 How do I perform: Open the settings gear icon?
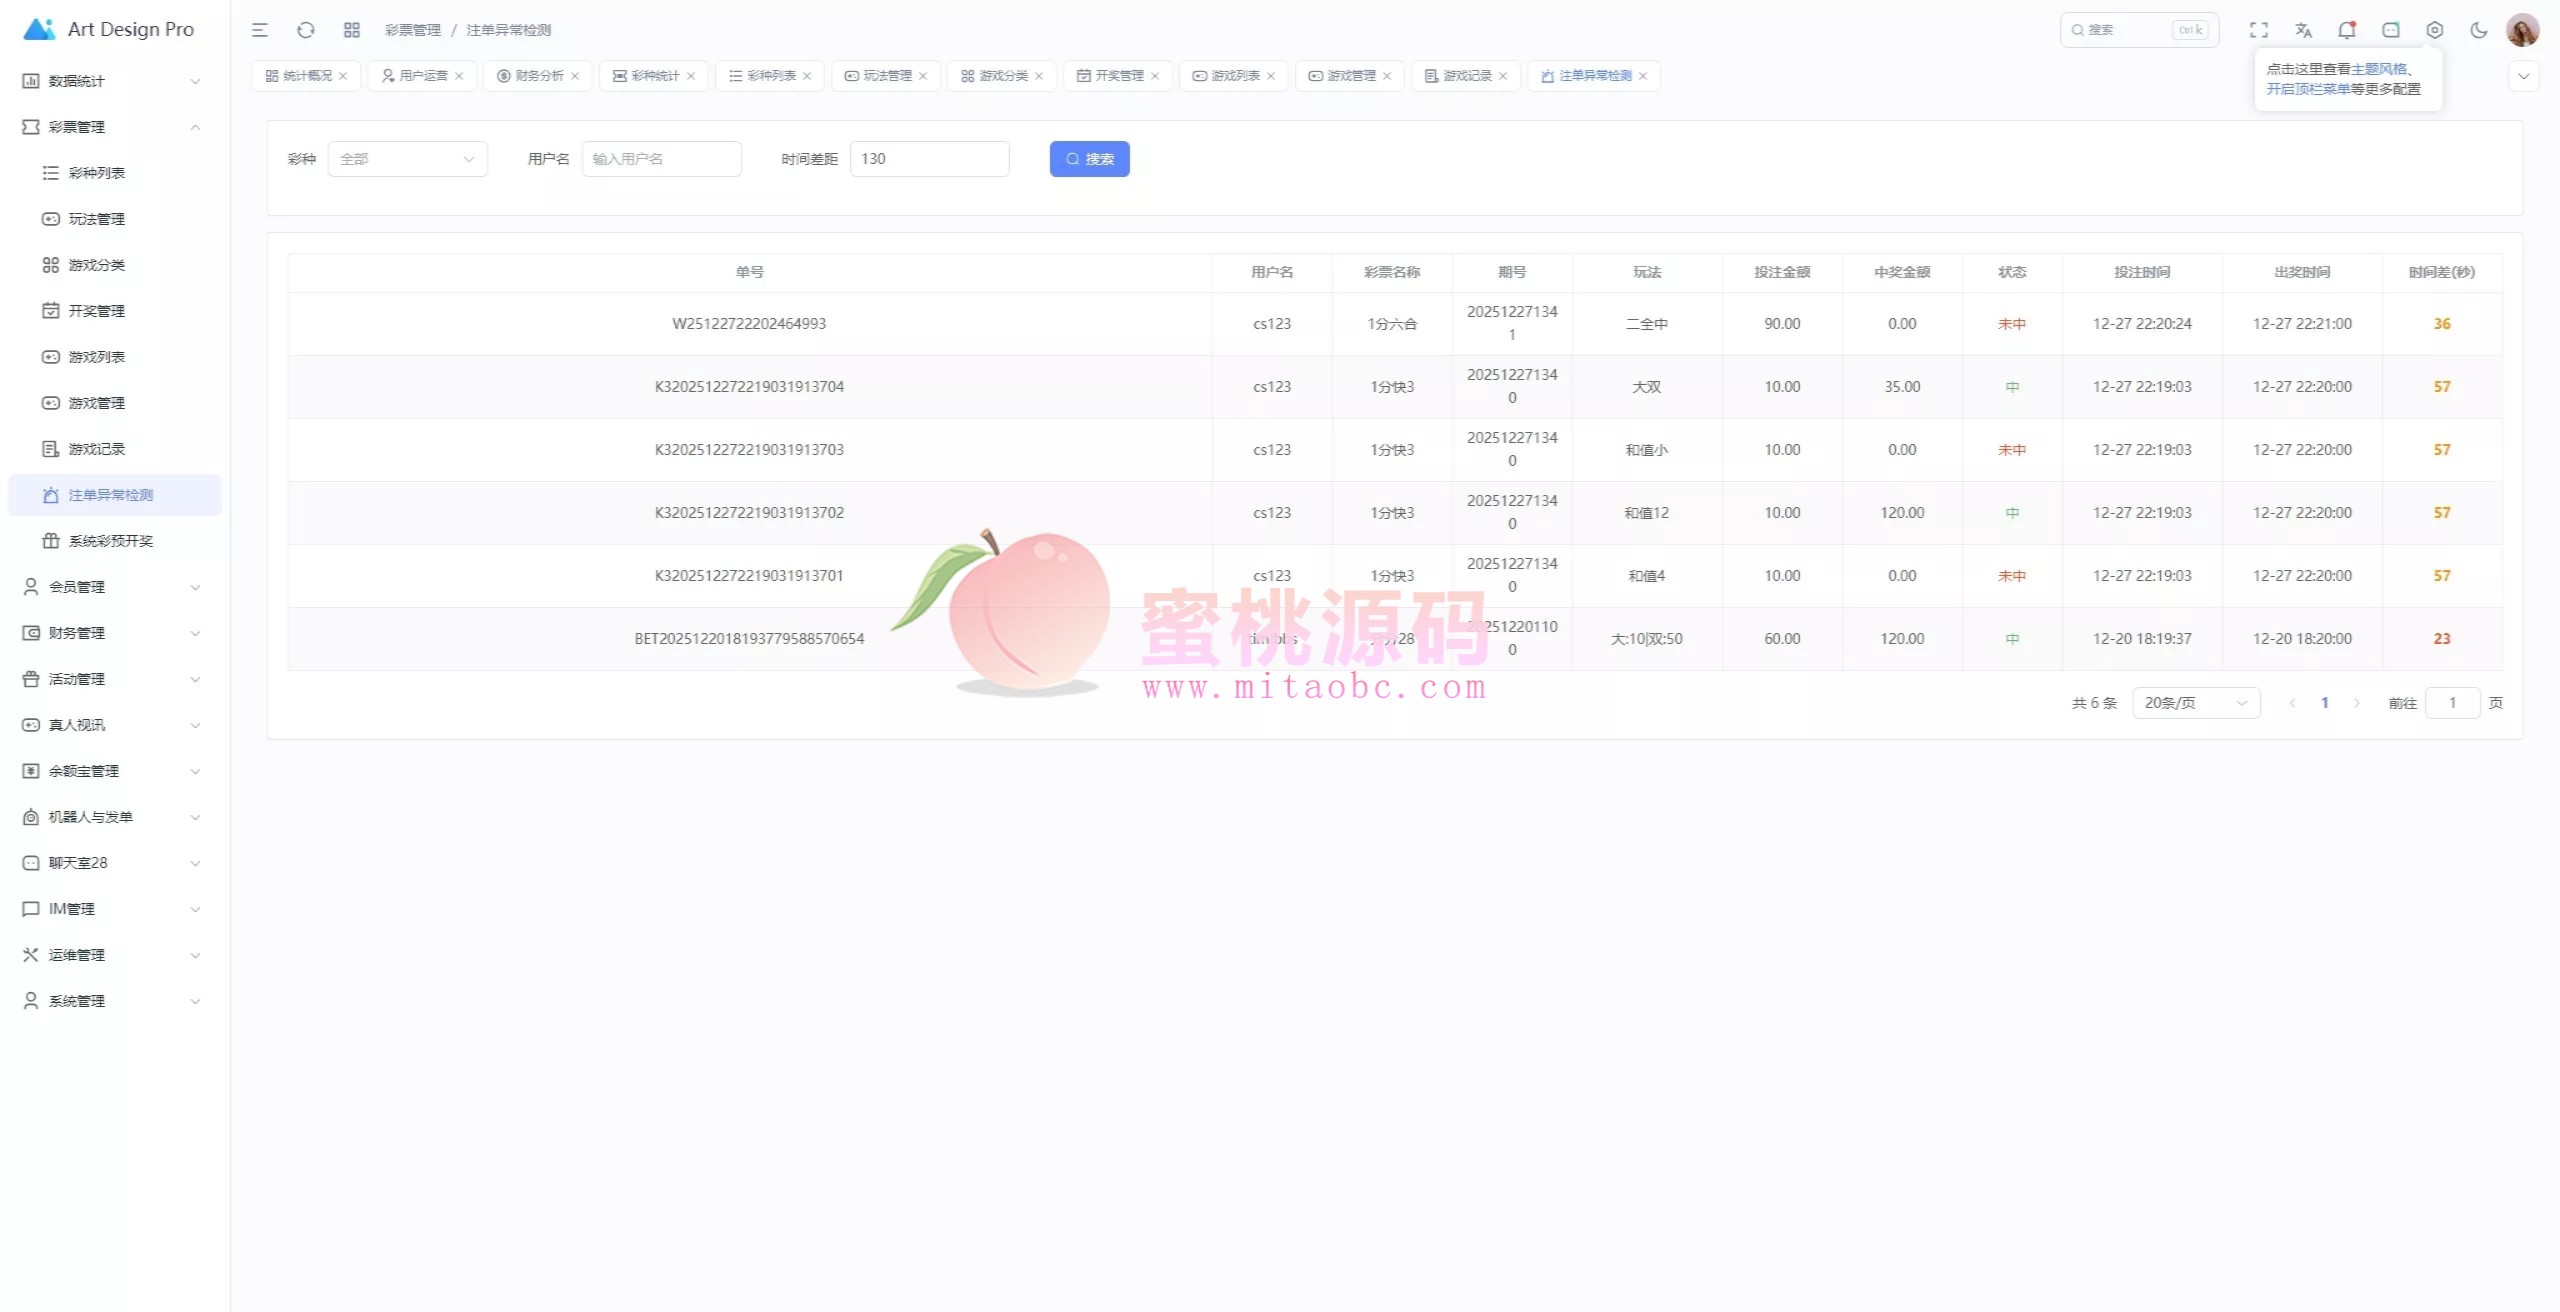point(2435,30)
